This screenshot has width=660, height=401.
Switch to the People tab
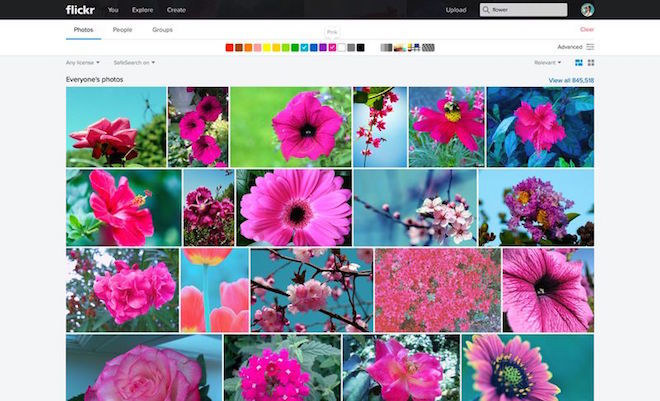click(x=122, y=30)
